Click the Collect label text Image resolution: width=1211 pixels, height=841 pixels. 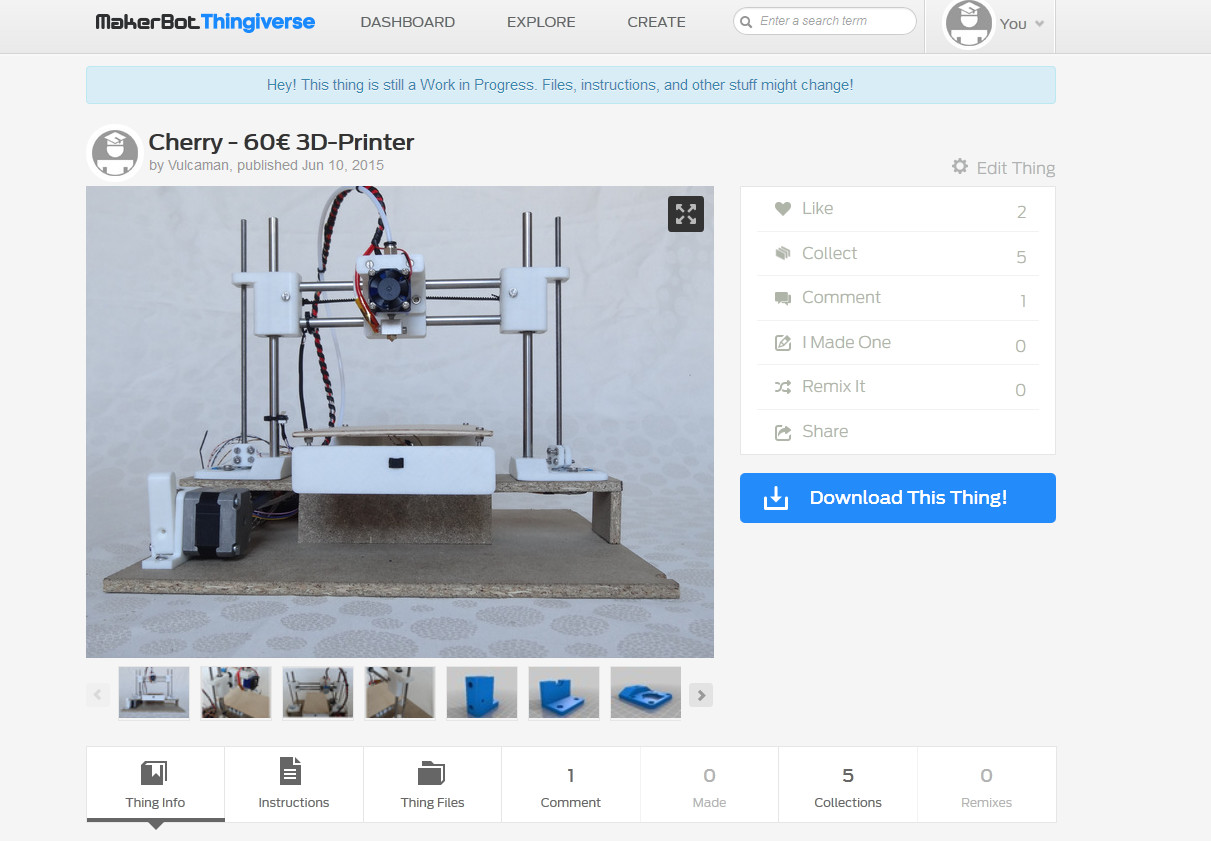pyautogui.click(x=830, y=253)
